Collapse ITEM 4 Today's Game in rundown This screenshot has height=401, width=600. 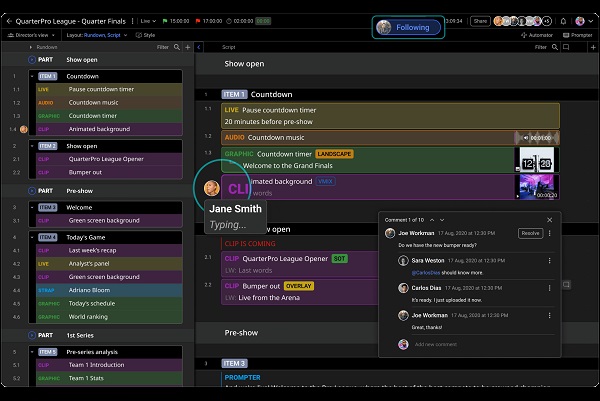point(32,237)
